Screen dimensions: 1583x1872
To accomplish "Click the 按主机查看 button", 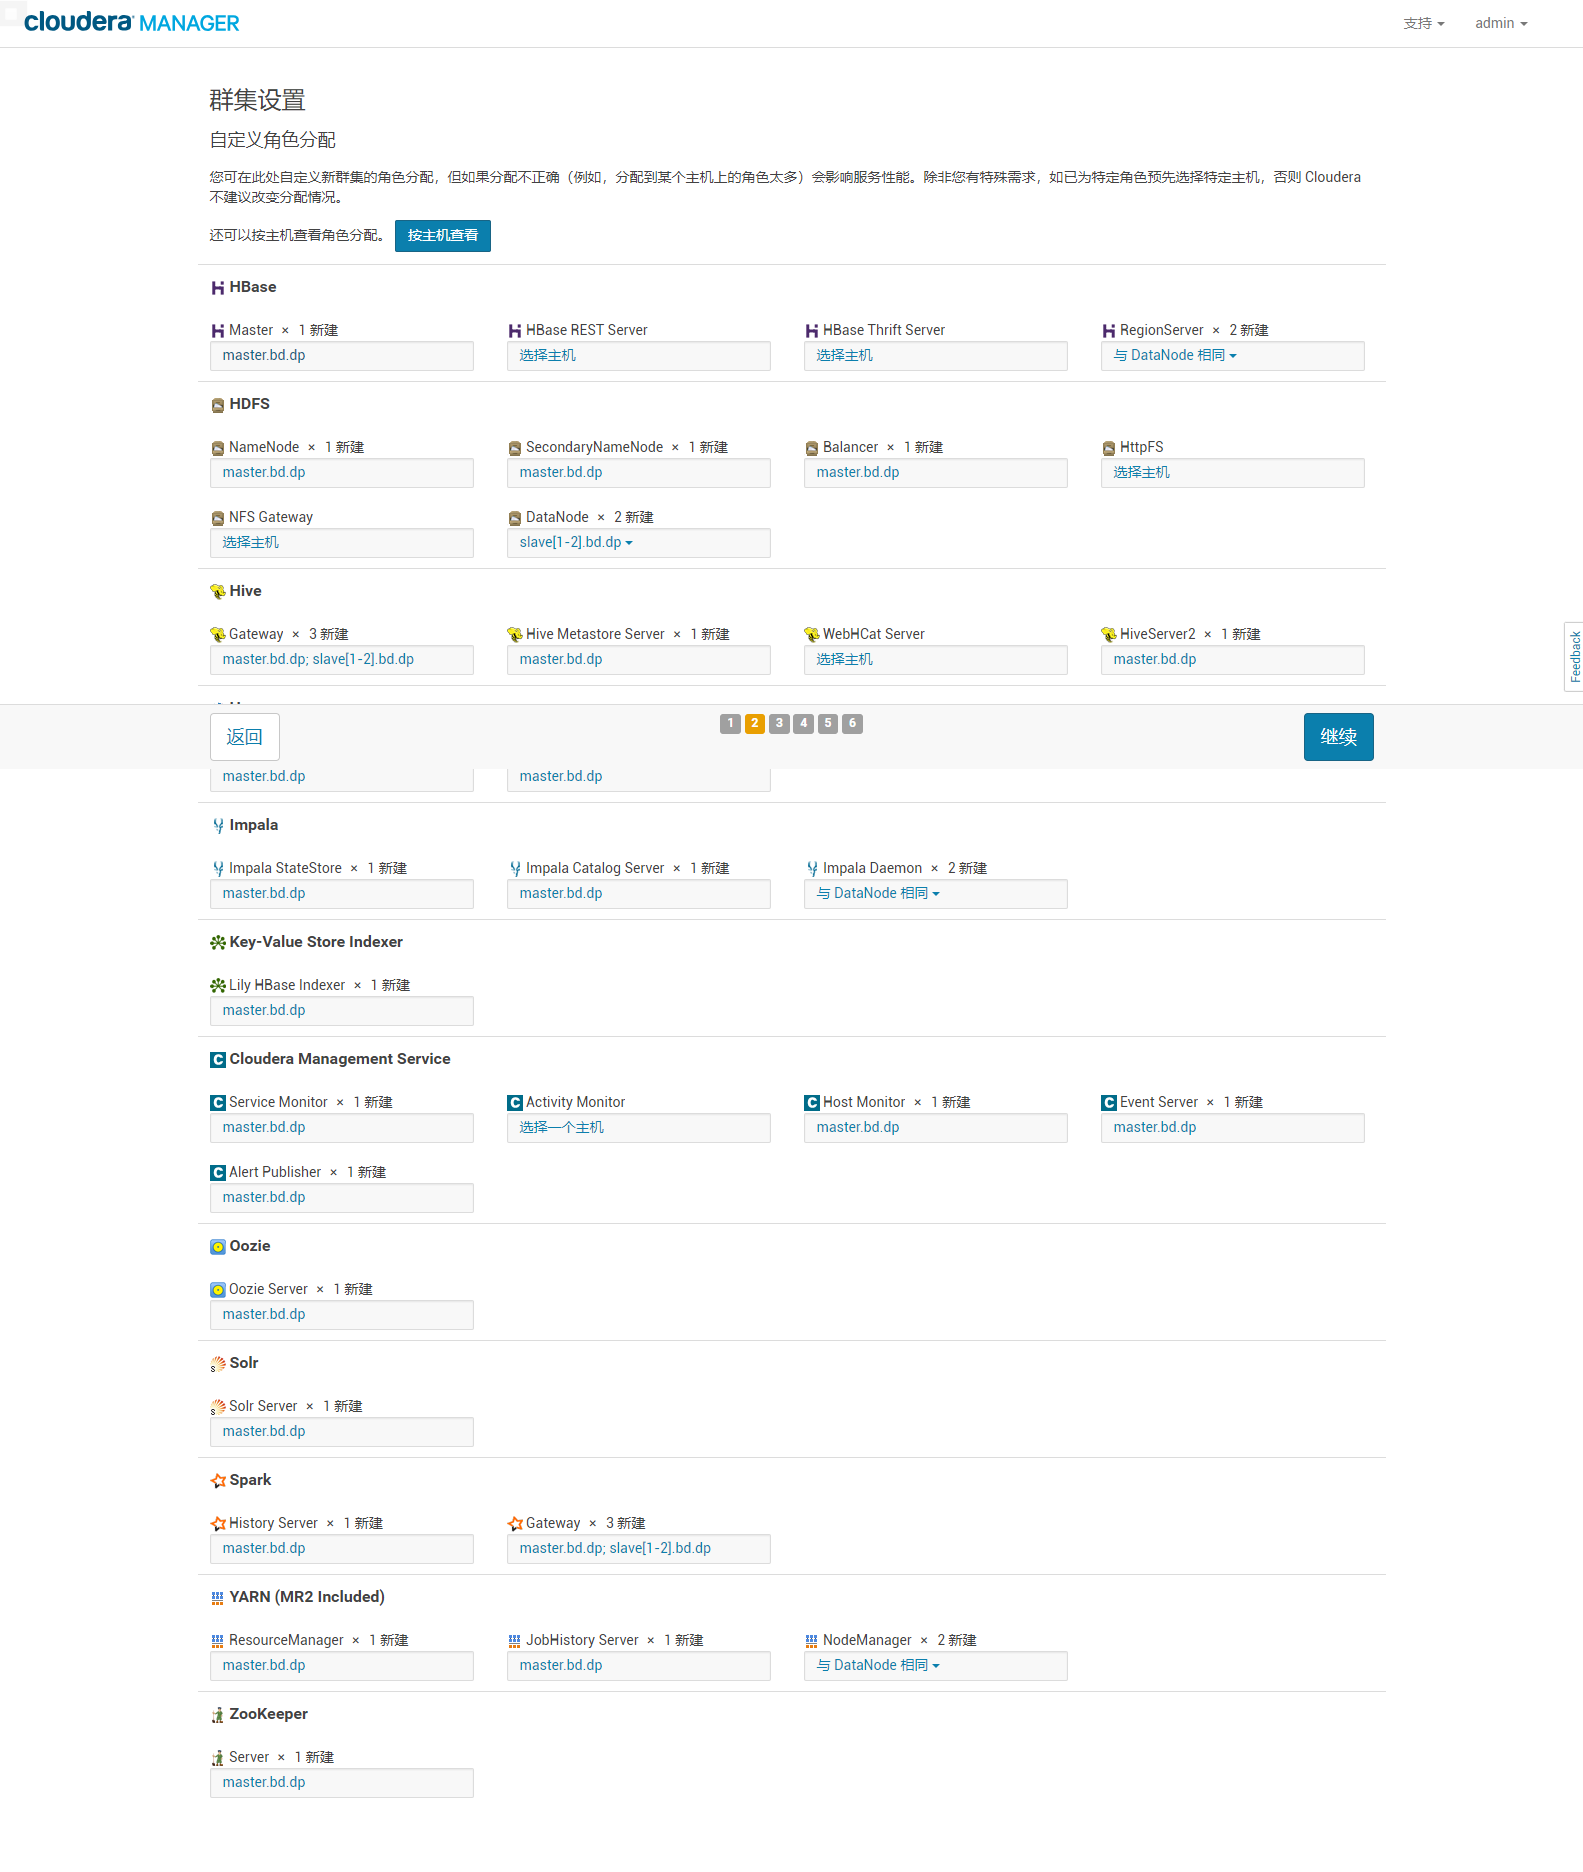I will click(x=443, y=236).
